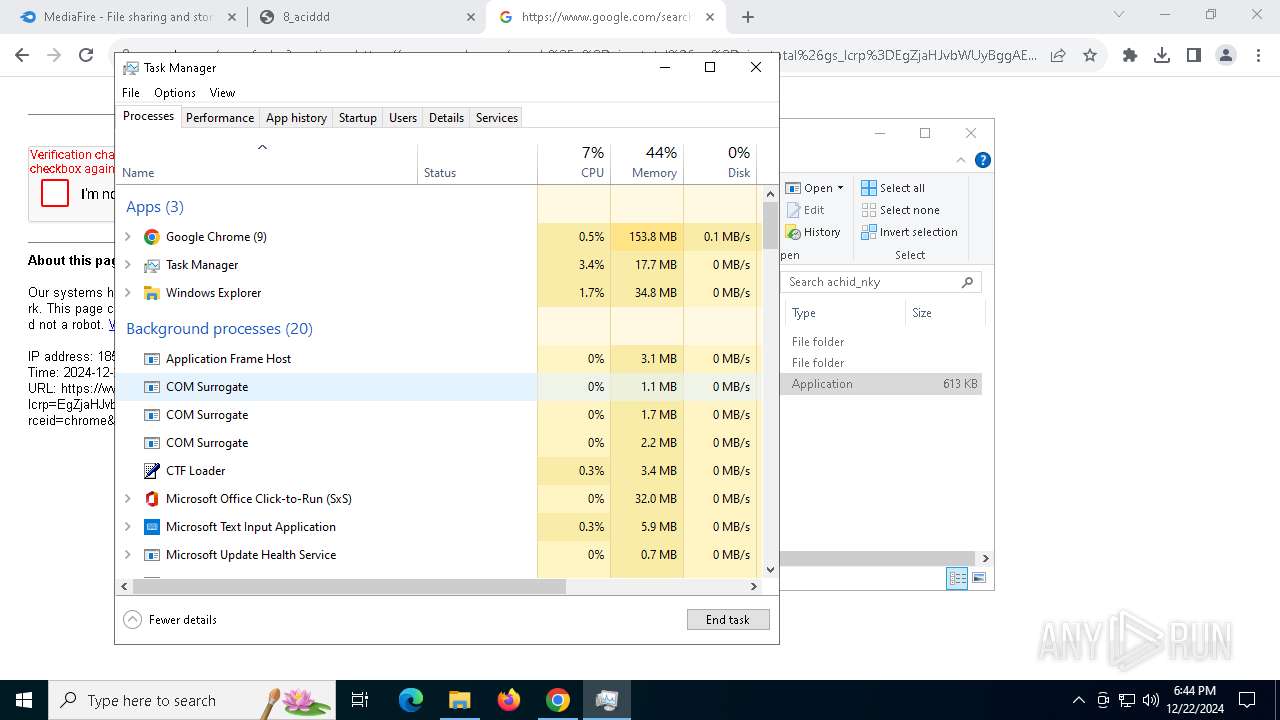Click the Microsoft Text Input Application icon
This screenshot has height=720, width=1280.
pyautogui.click(x=152, y=527)
